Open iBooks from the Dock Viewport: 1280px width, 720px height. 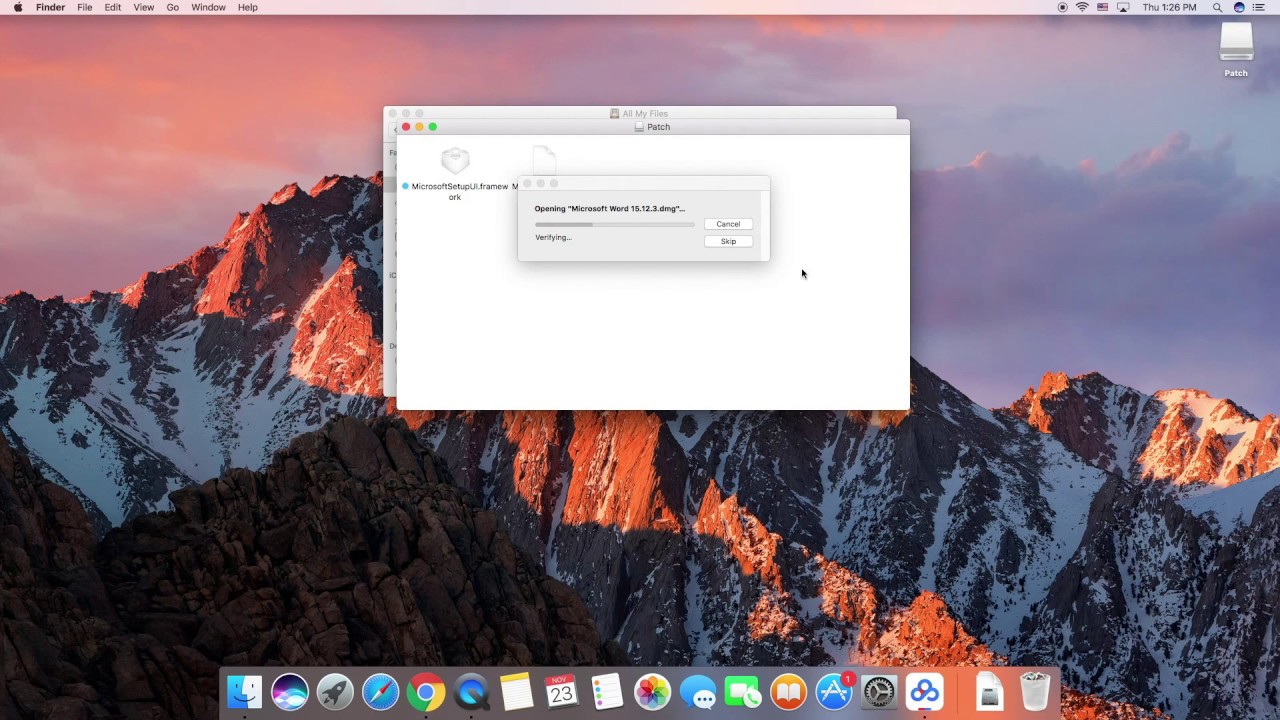789,692
